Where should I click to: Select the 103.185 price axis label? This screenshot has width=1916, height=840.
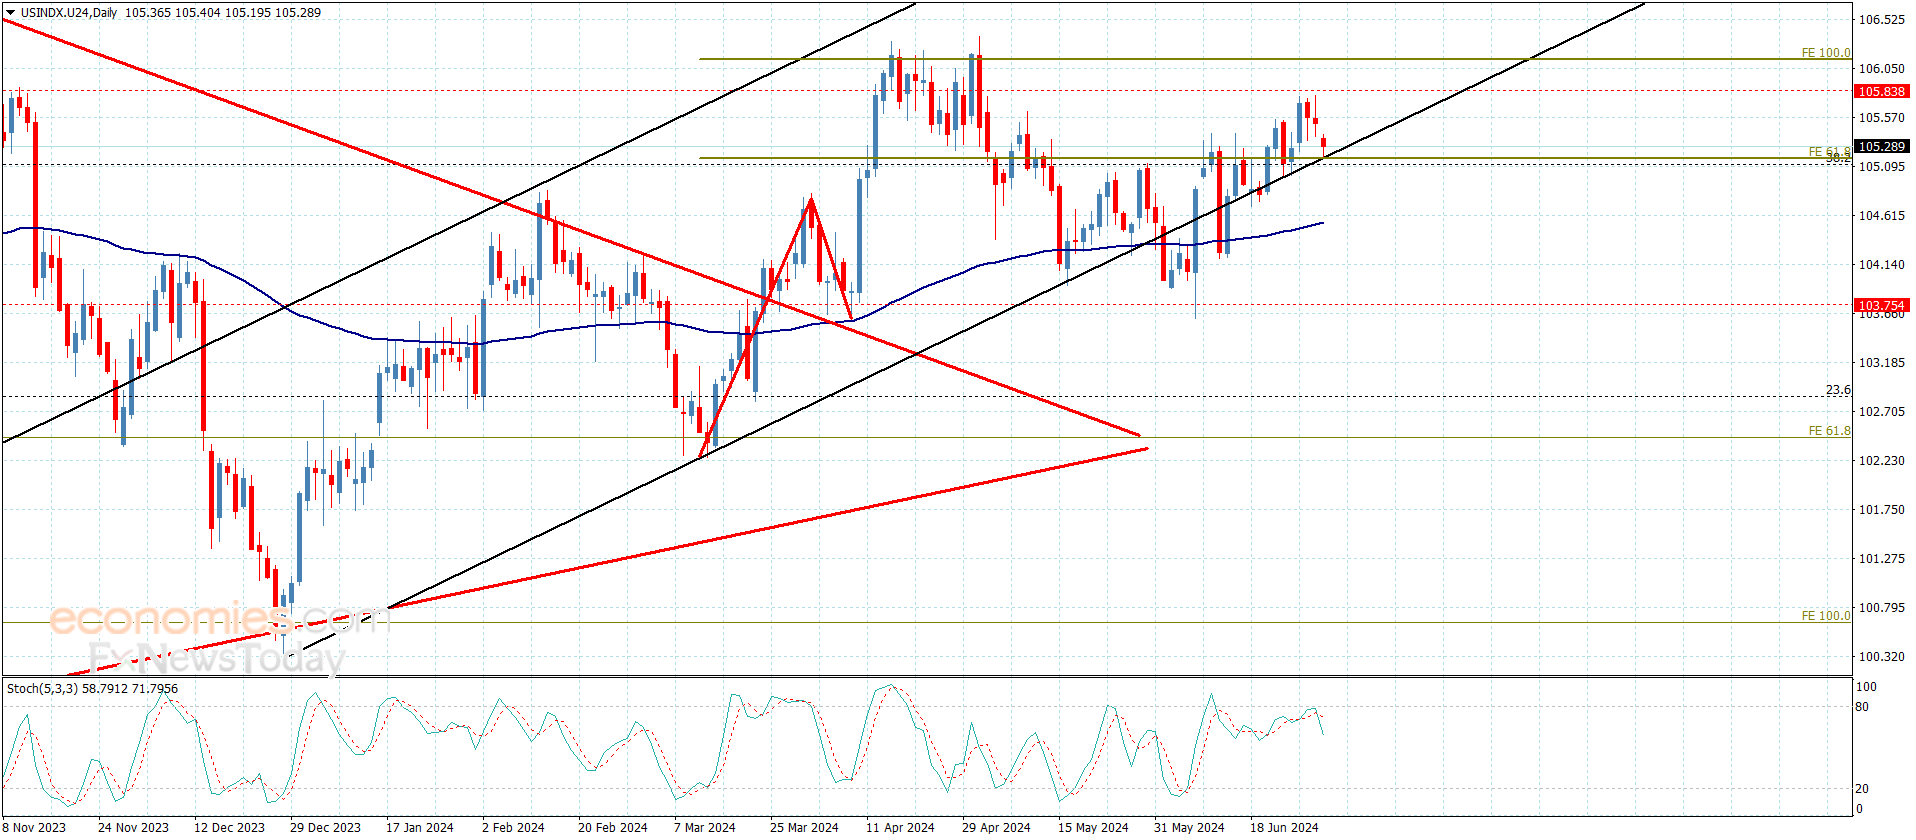pyautogui.click(x=1881, y=363)
